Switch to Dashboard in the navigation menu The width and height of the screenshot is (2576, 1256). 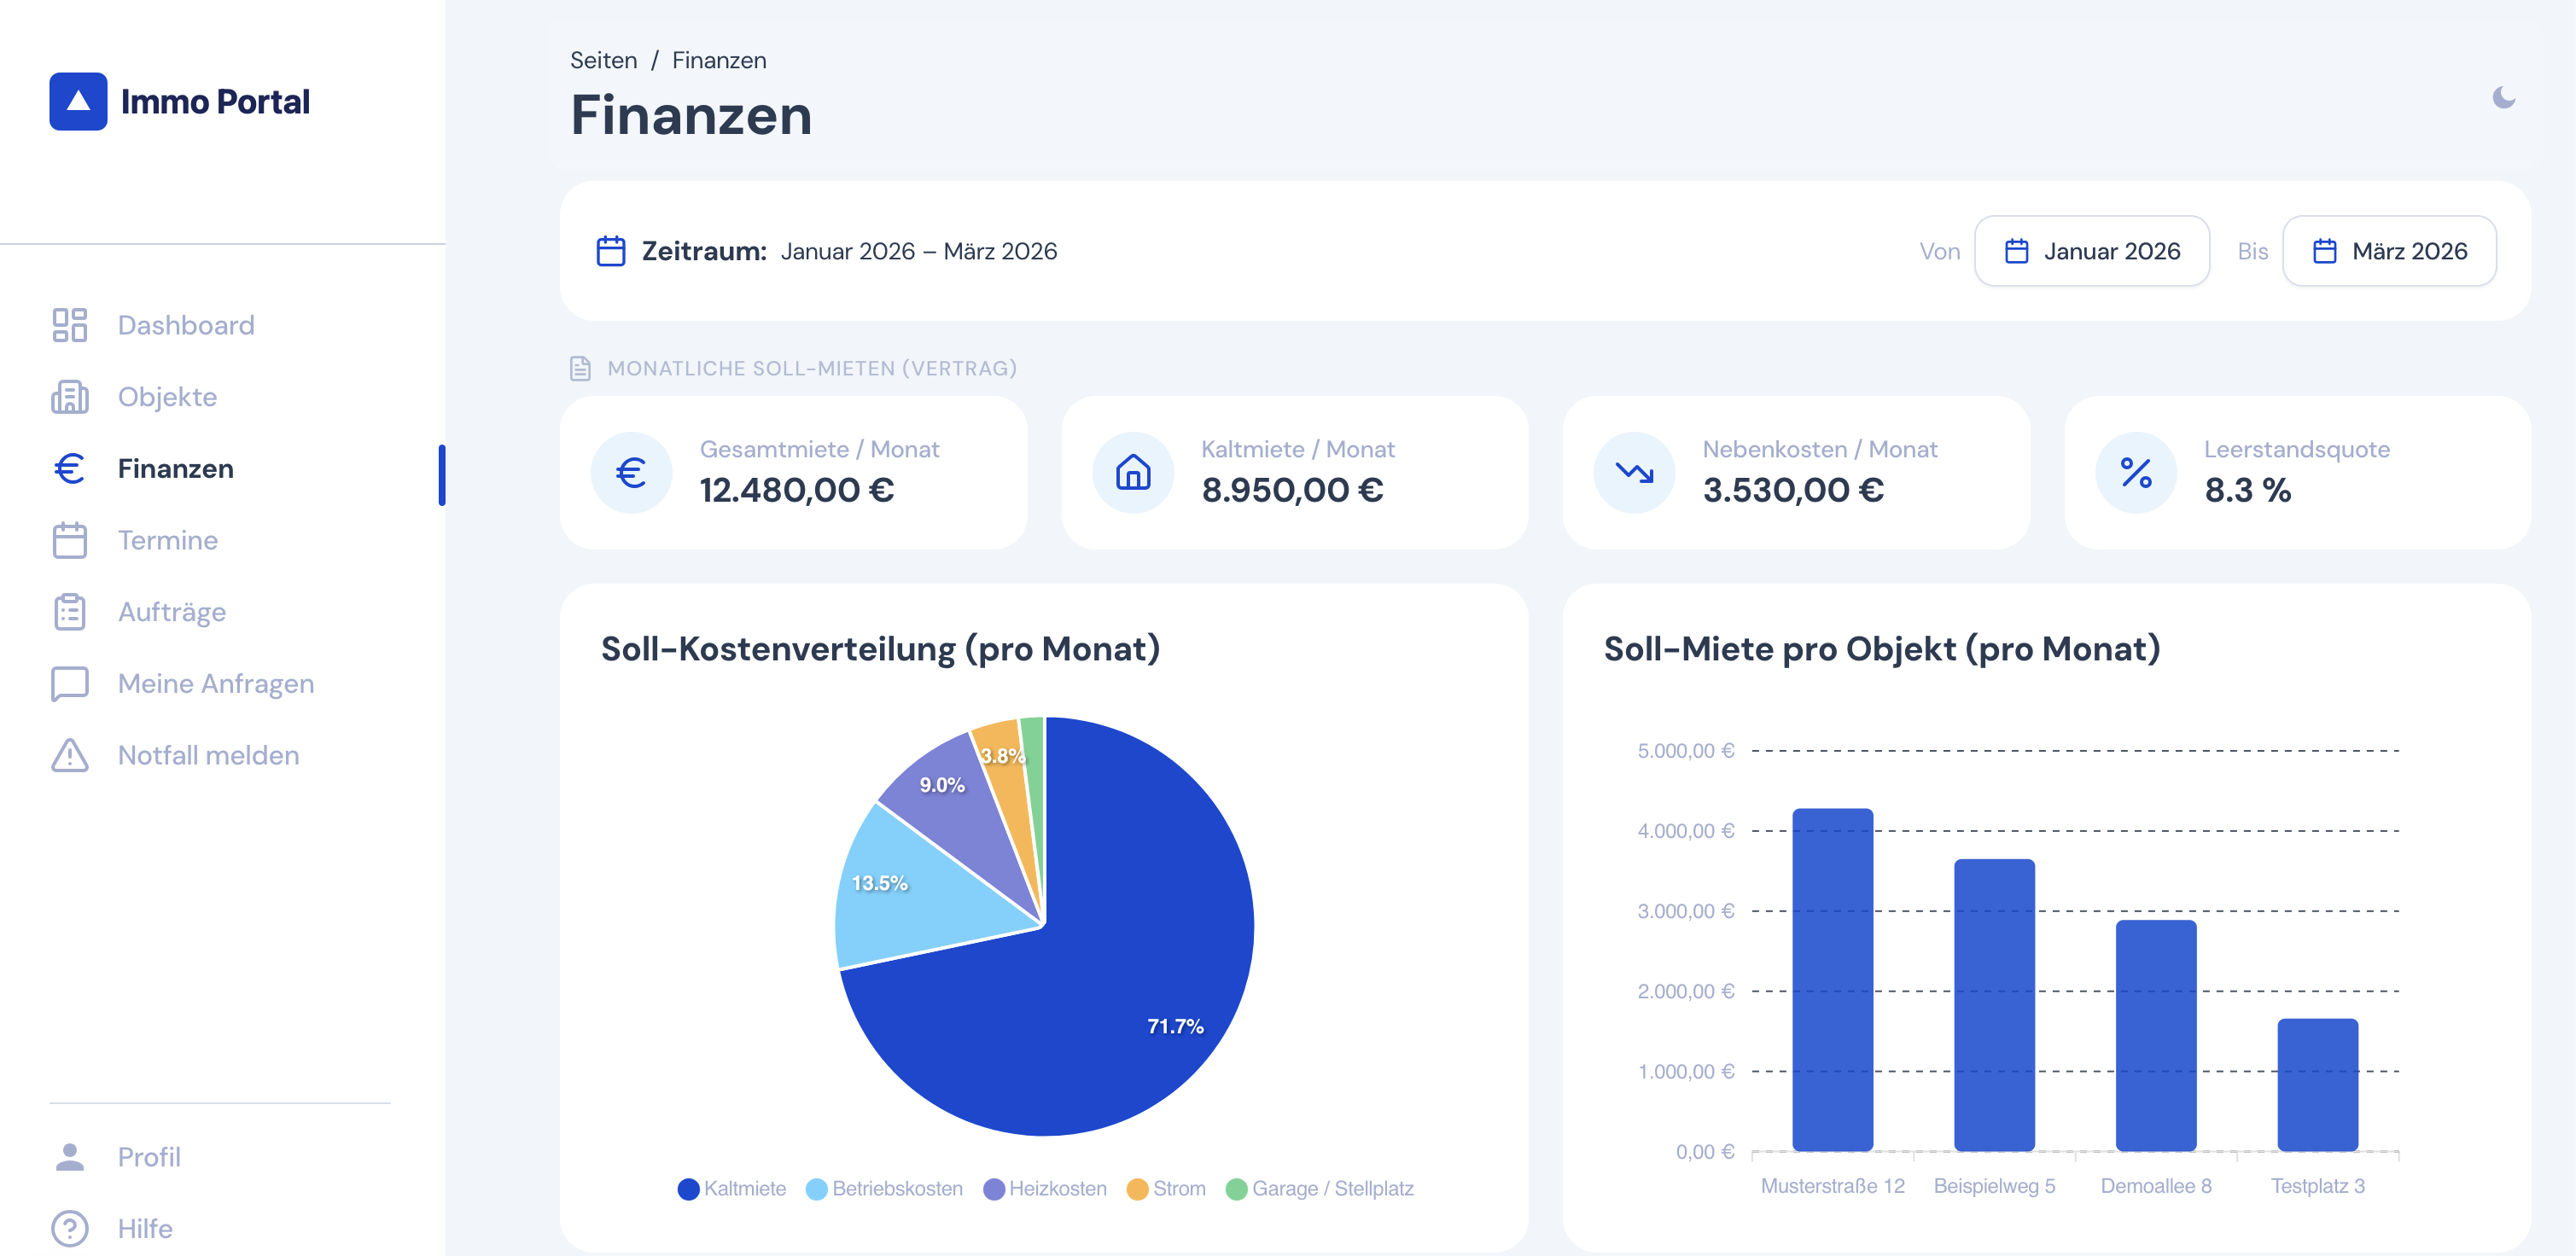[x=186, y=325]
